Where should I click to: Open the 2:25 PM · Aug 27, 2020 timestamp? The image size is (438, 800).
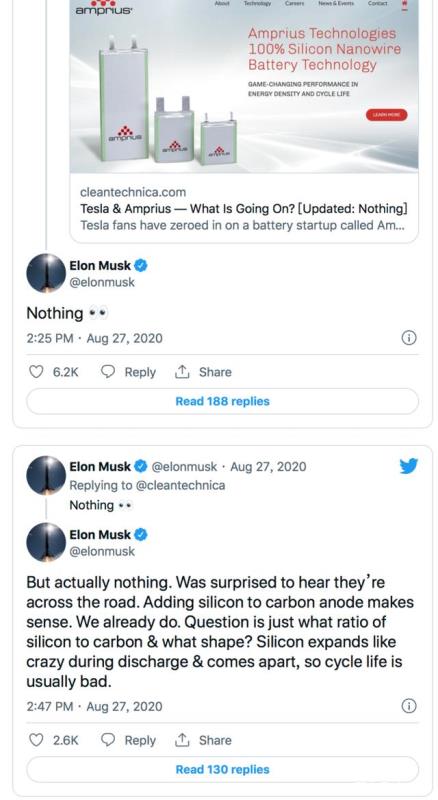pyautogui.click(x=94, y=338)
